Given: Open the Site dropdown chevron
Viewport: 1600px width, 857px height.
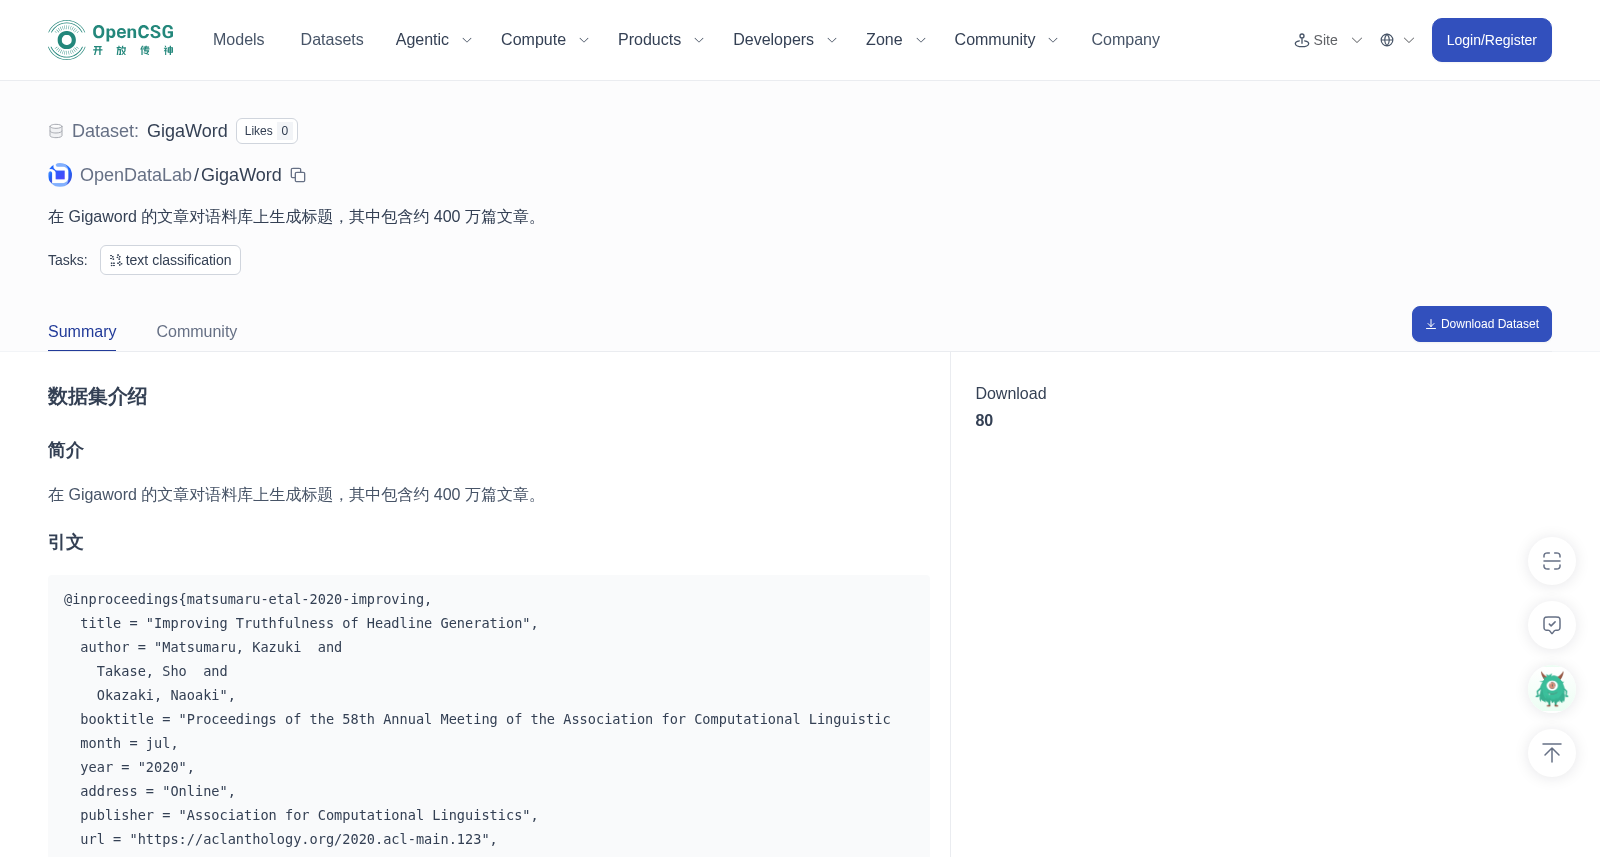Looking at the screenshot, I should [1357, 40].
